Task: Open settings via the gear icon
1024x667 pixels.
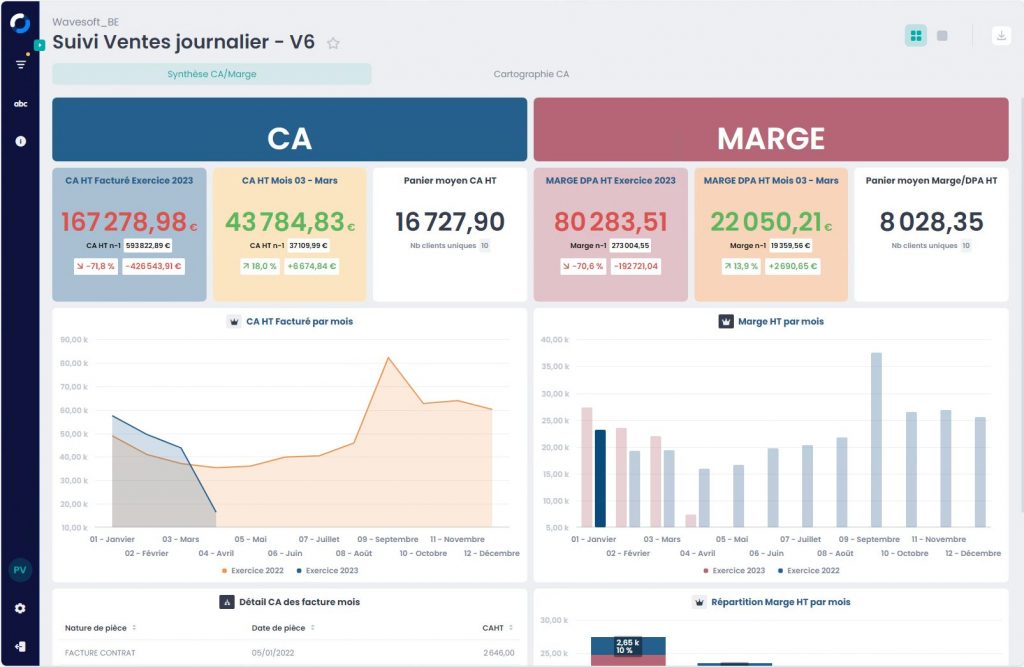Action: (x=20, y=608)
